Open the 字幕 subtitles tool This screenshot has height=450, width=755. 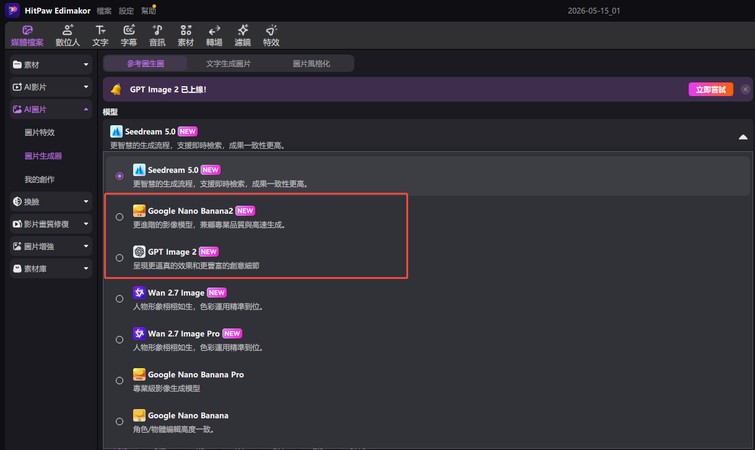(129, 36)
